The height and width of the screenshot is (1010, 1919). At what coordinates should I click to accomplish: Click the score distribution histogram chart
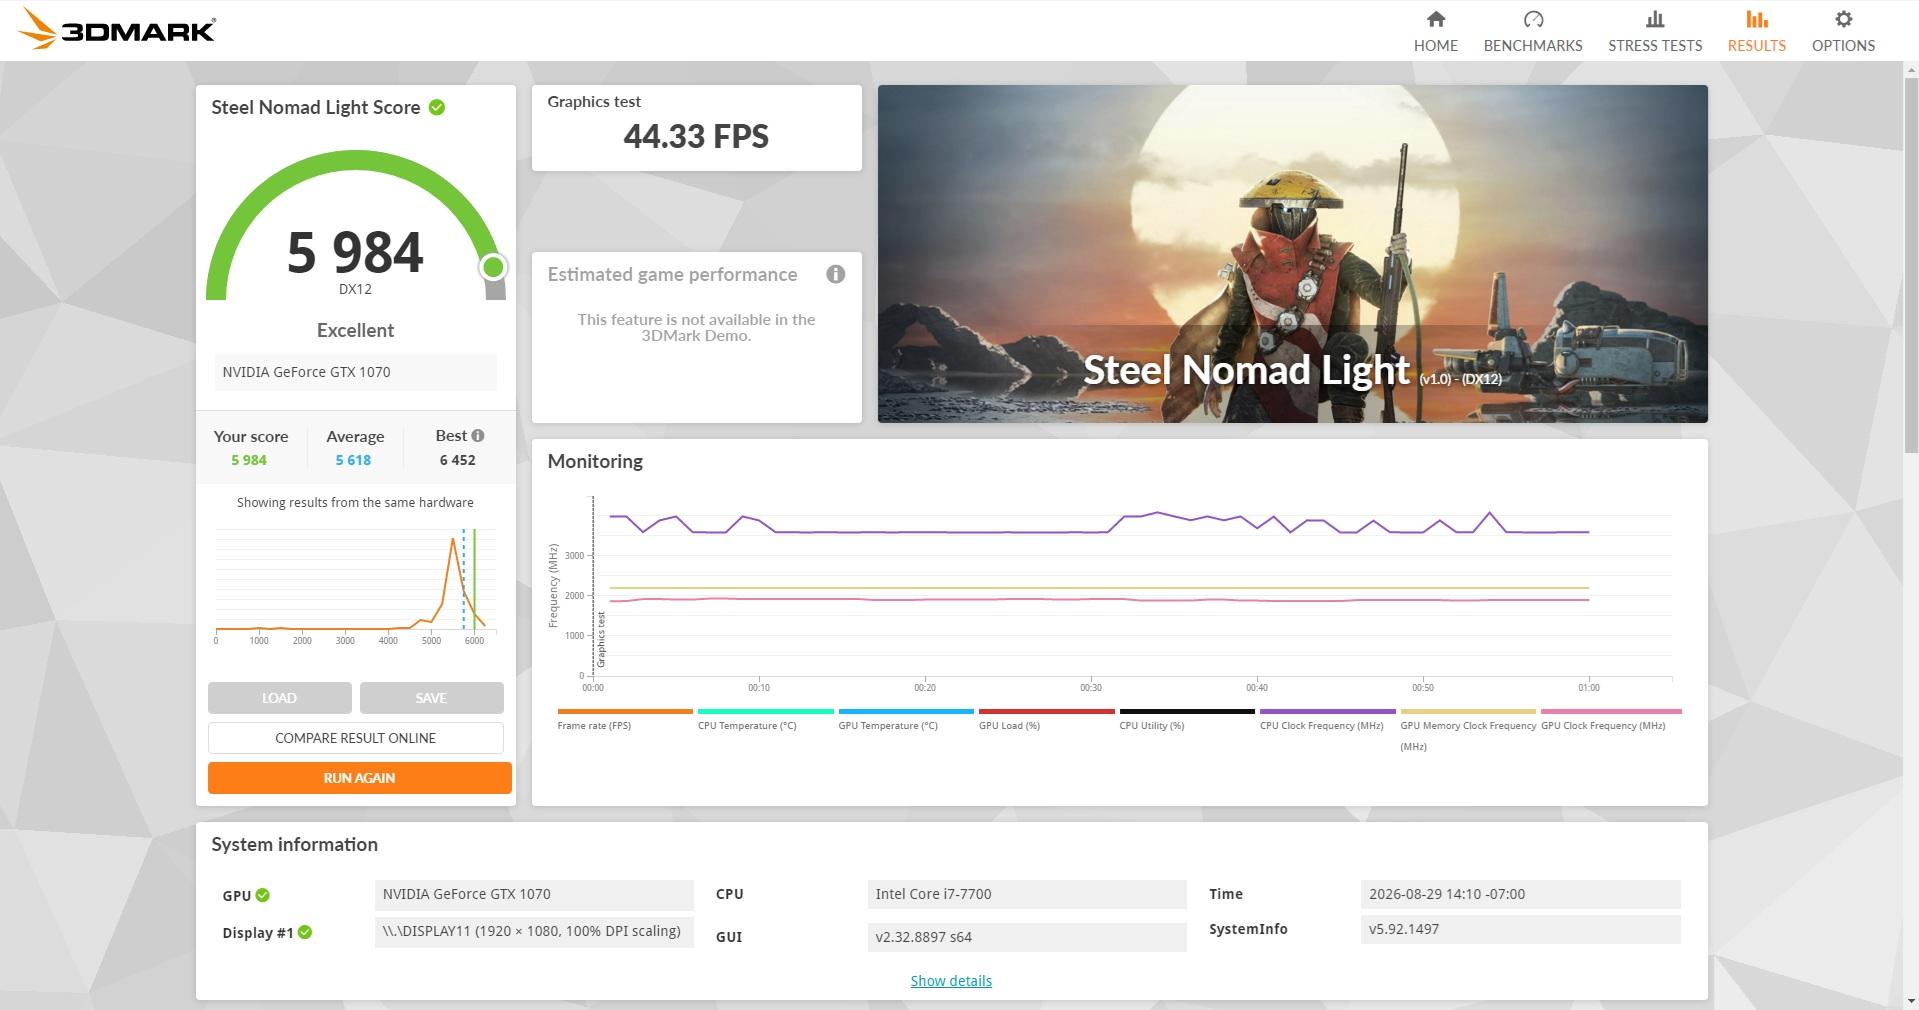[x=355, y=587]
